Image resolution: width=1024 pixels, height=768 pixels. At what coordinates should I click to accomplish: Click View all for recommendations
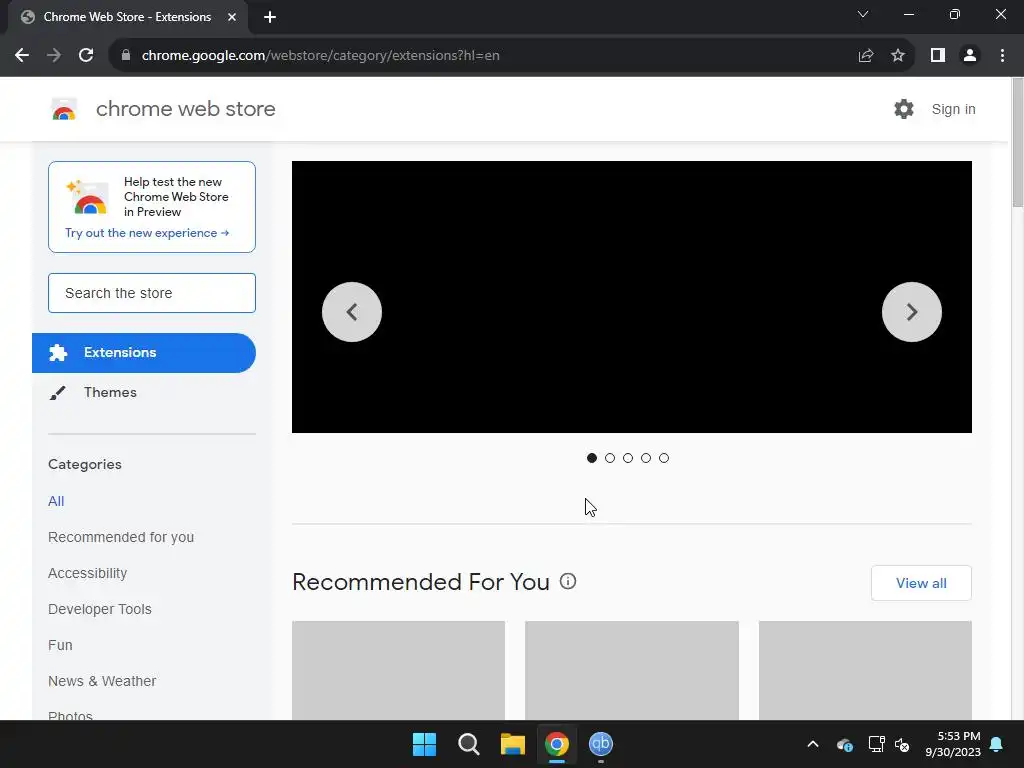pos(921,583)
